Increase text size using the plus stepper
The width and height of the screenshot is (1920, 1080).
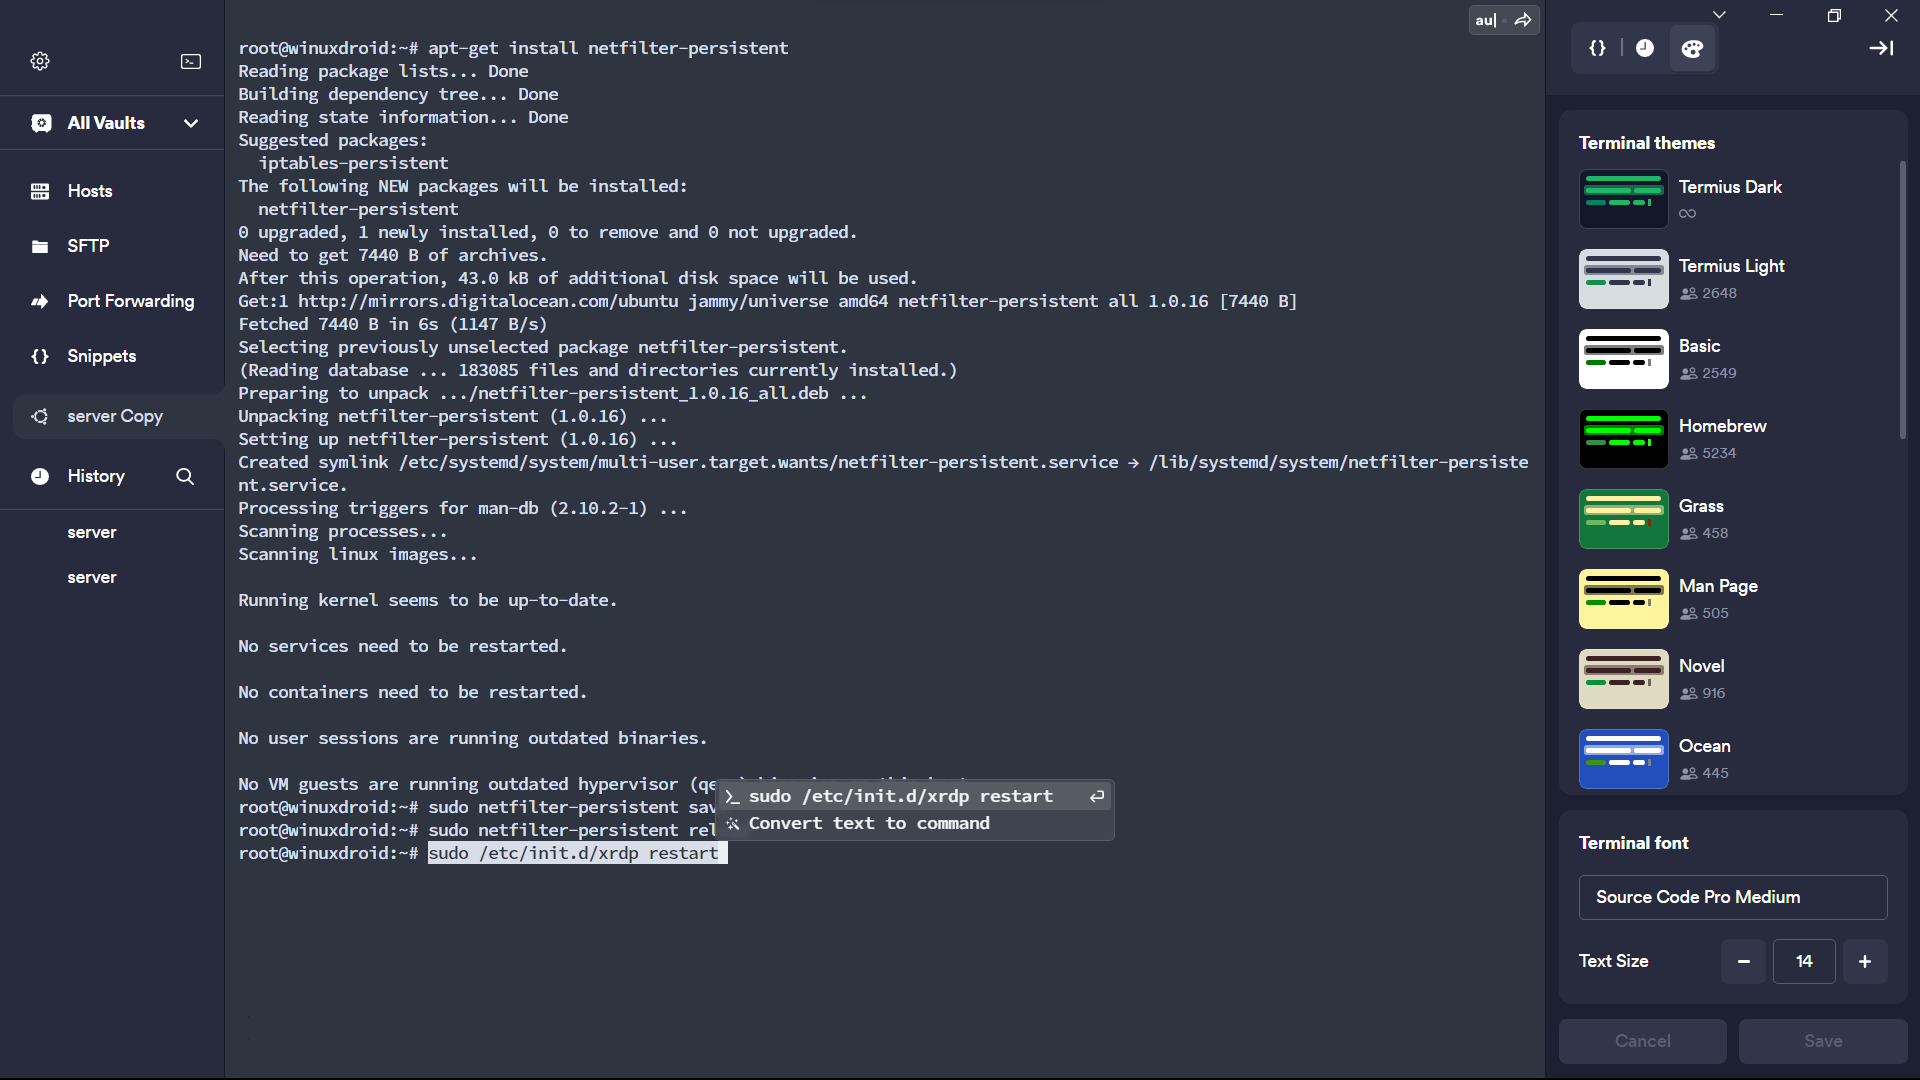coord(1865,961)
